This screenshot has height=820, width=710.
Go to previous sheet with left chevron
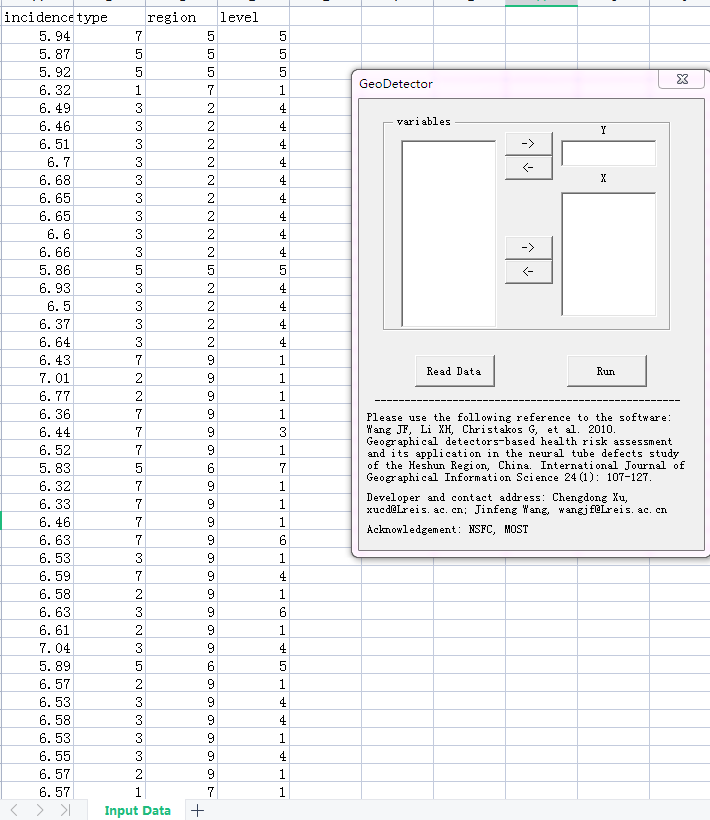[x=15, y=810]
